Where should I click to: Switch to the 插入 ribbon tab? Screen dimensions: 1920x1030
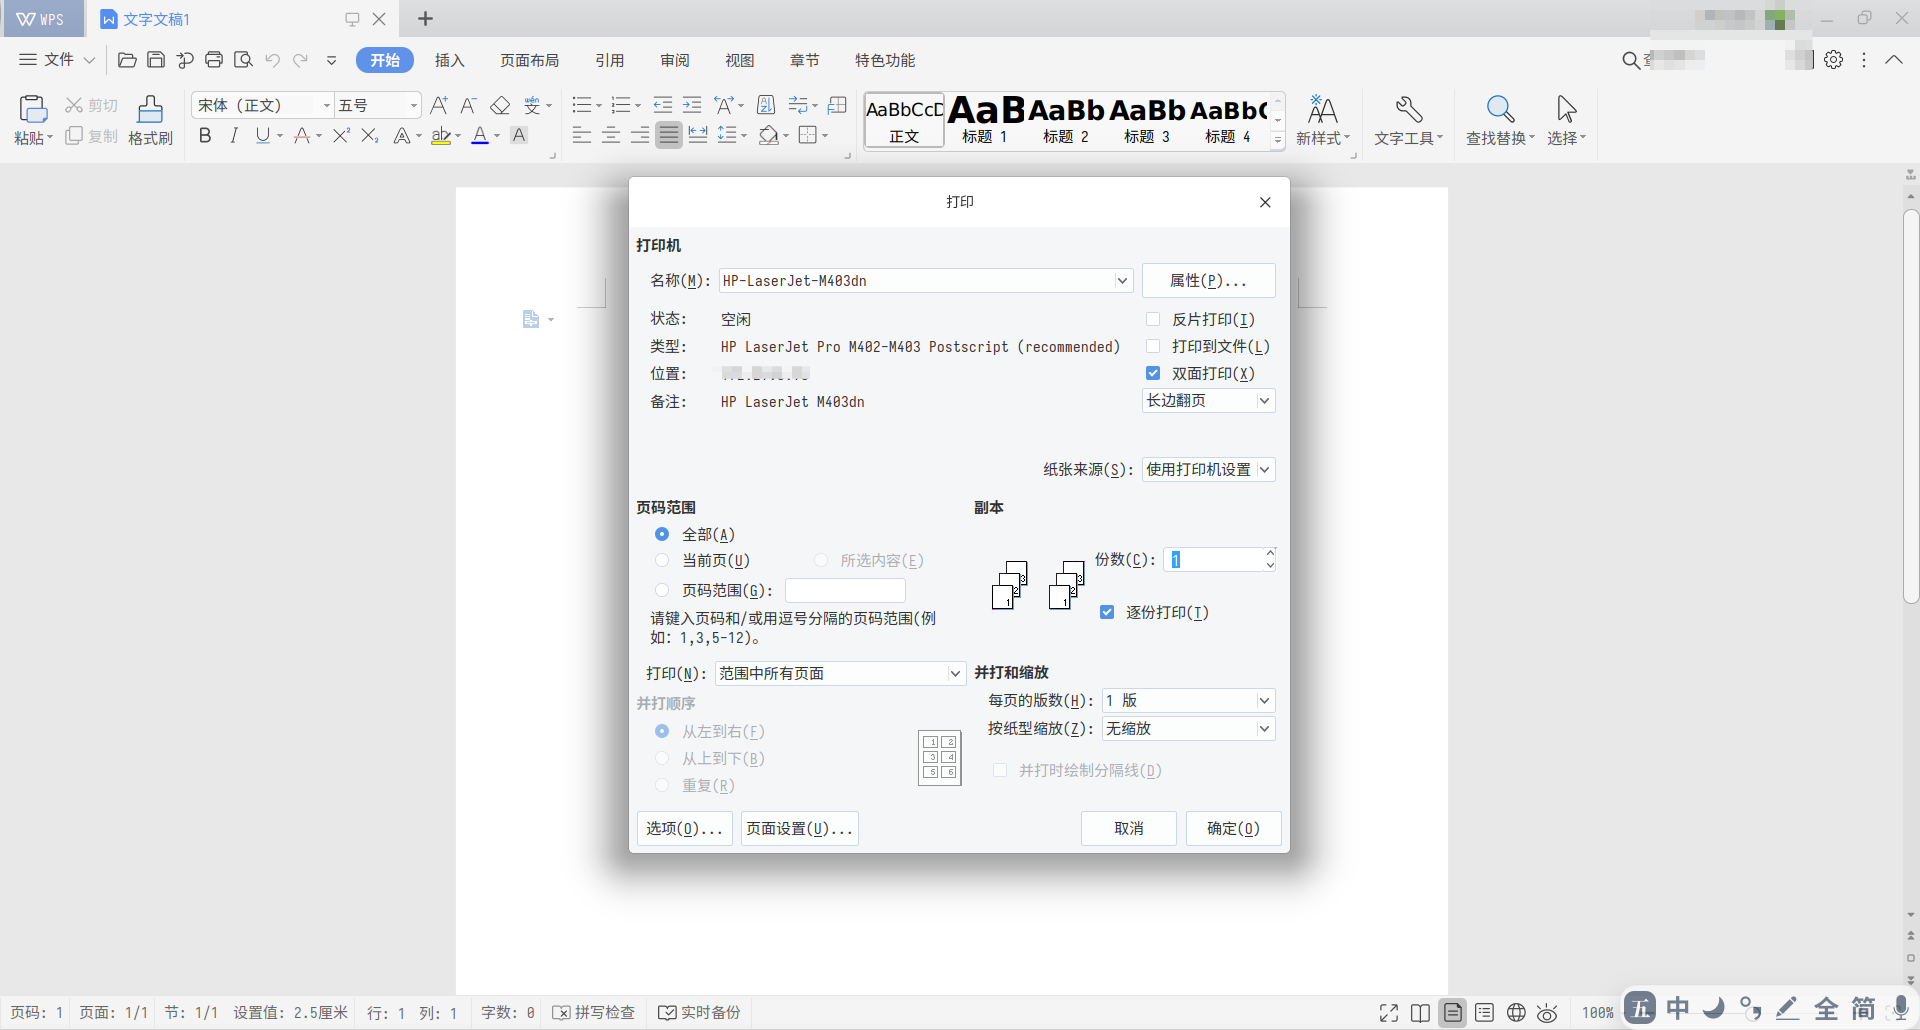click(450, 60)
